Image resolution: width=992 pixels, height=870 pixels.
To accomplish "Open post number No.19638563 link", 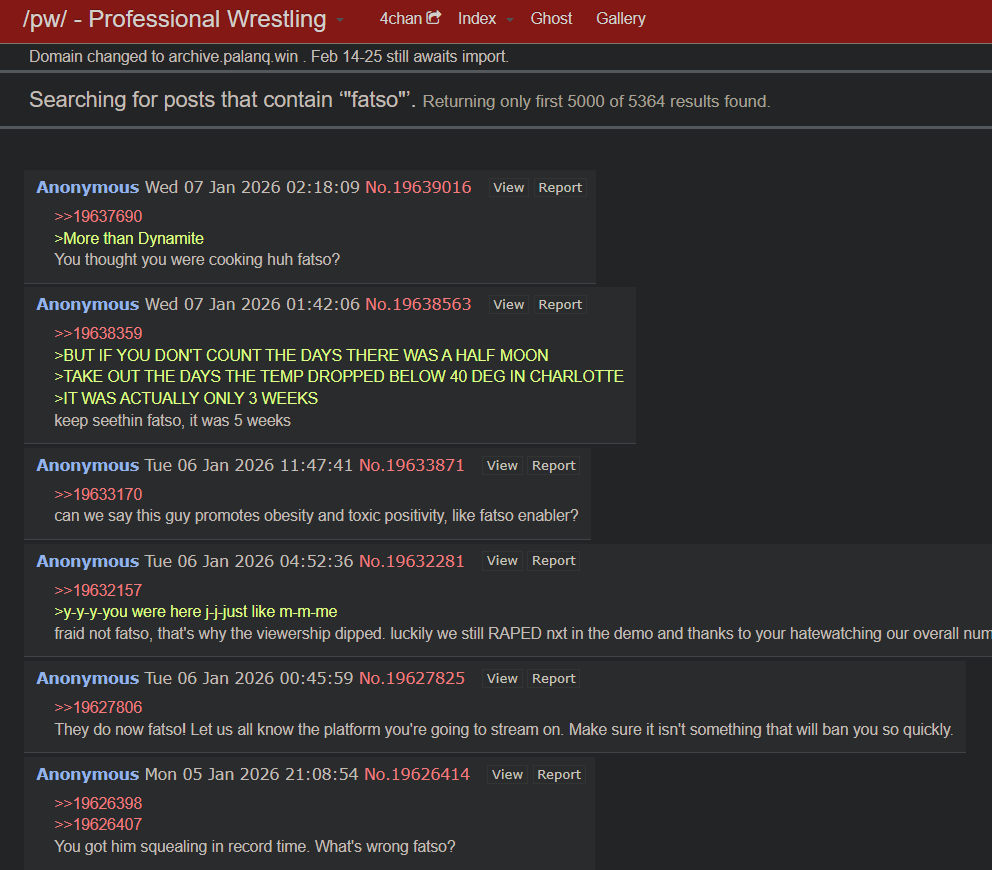I will click(x=418, y=304).
